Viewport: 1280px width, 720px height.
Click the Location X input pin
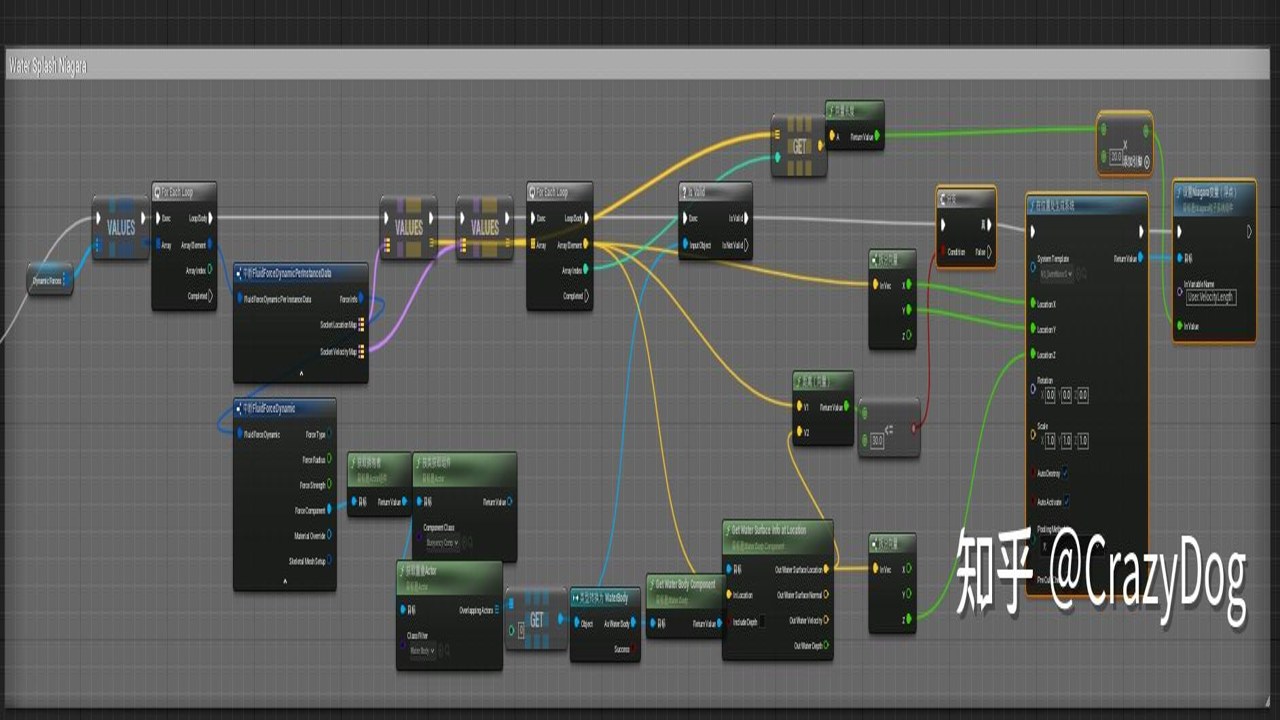[x=1033, y=302]
